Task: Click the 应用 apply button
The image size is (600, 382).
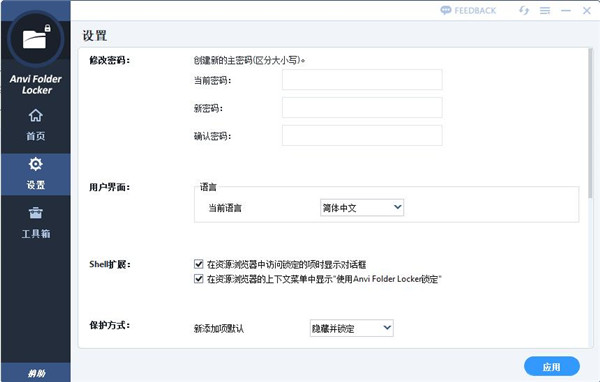Action: 551,367
